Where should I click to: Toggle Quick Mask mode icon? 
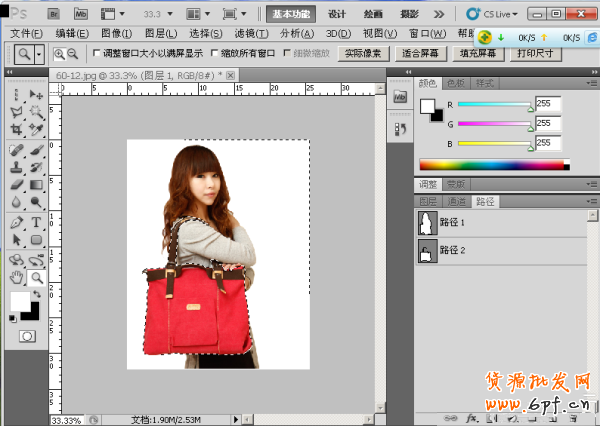pyautogui.click(x=27, y=336)
